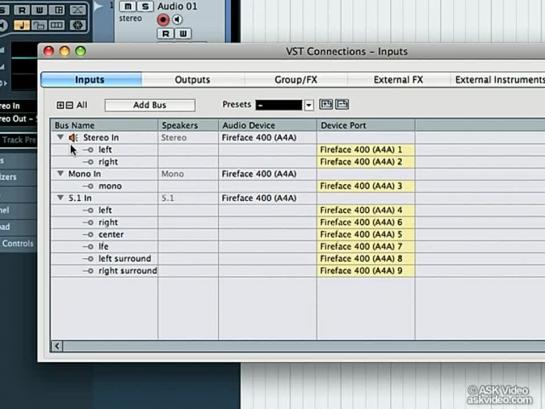
Task: Click the horizontal scrollbar left arrow
Action: coord(57,346)
